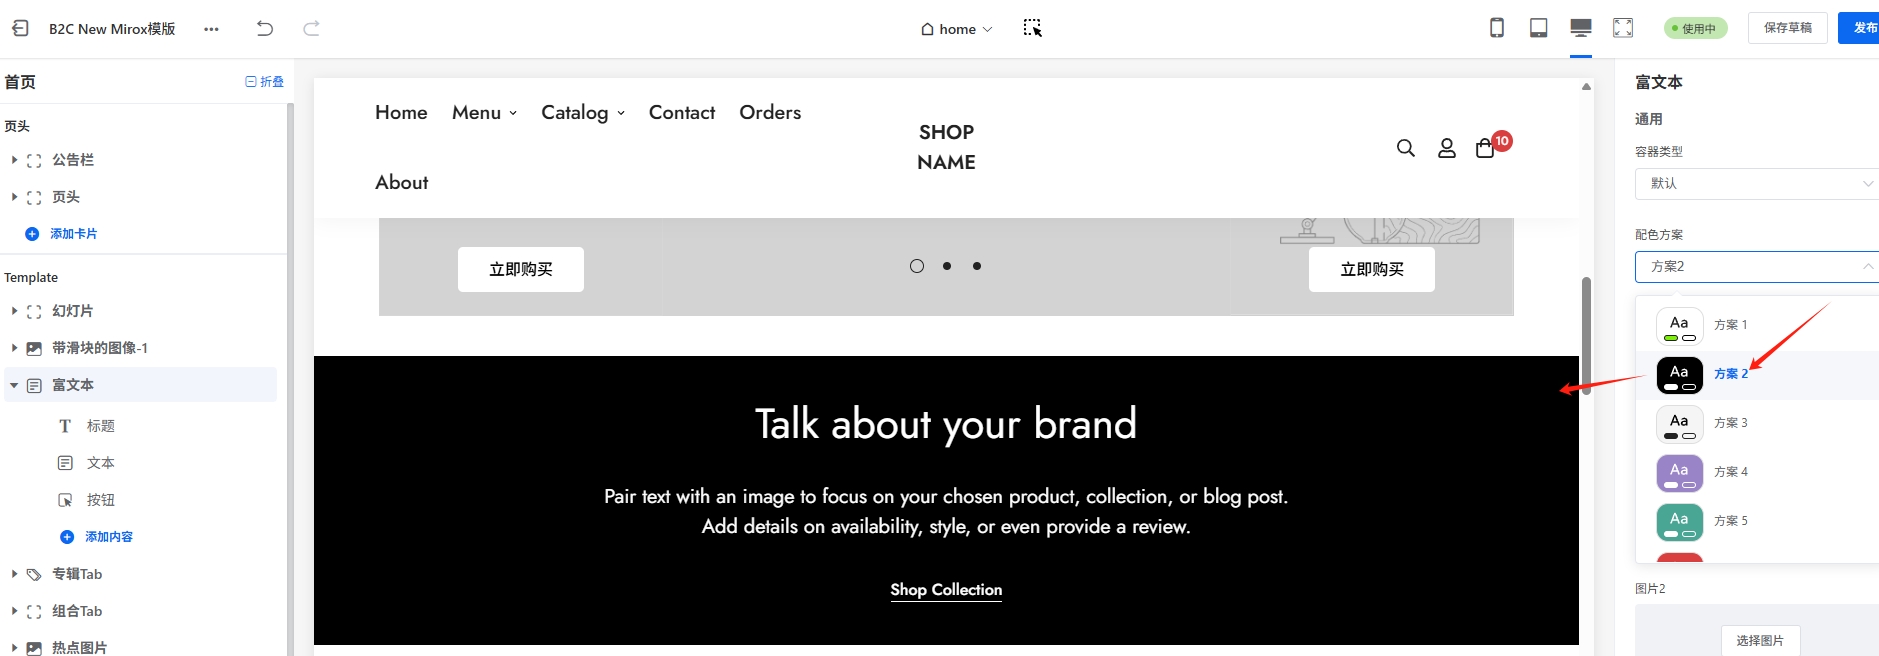The height and width of the screenshot is (656, 1879).
Task: Click the search icon in store header
Action: tap(1406, 148)
